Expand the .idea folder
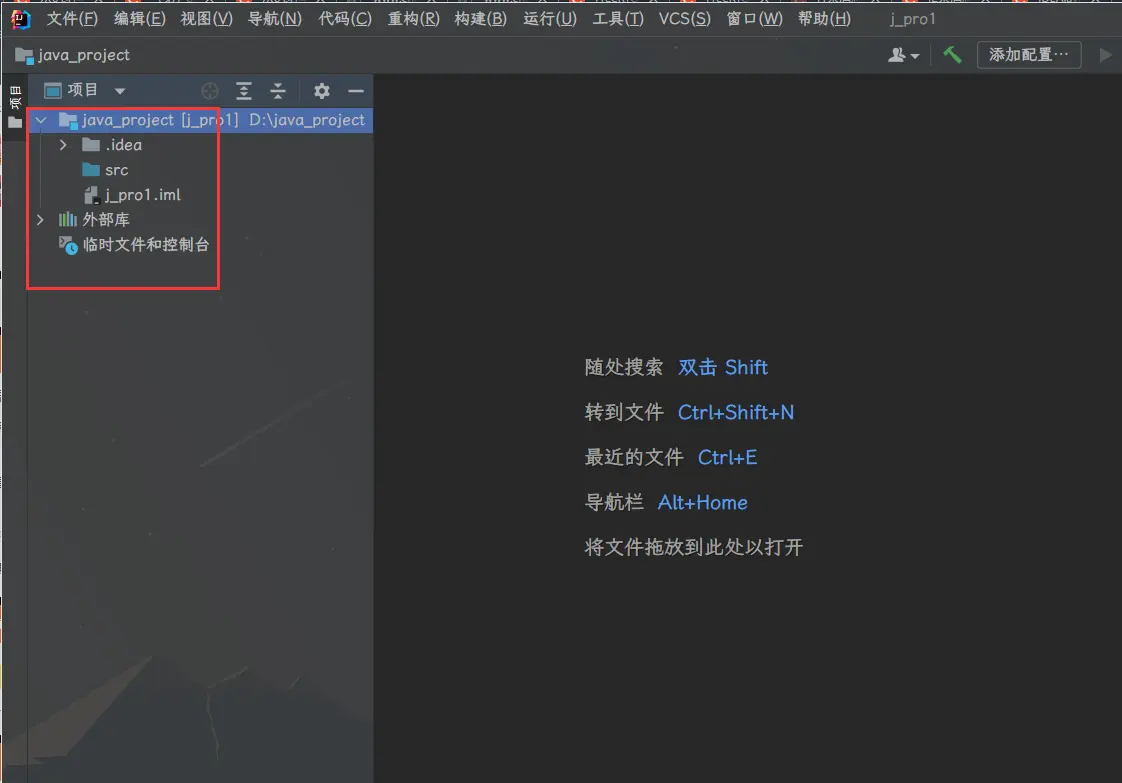The width and height of the screenshot is (1122, 783). (x=63, y=145)
